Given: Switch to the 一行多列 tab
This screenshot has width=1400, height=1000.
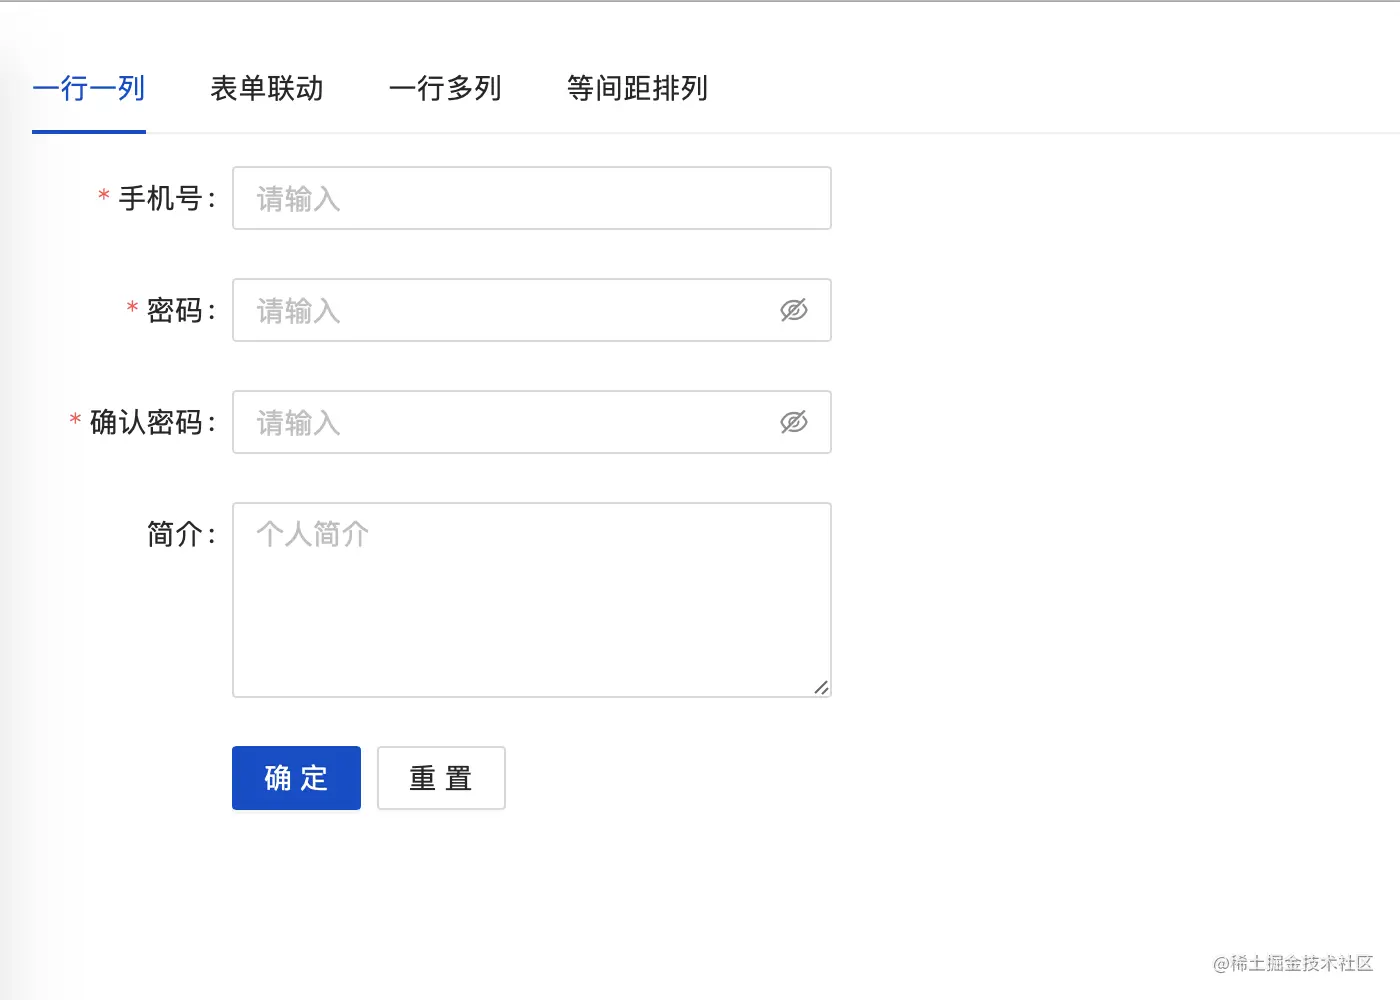Looking at the screenshot, I should tap(446, 89).
